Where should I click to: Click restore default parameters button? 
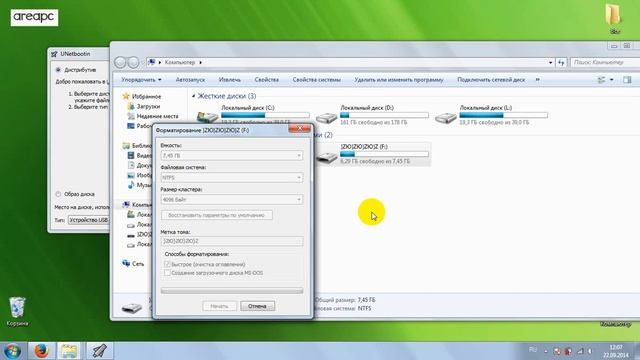click(x=217, y=215)
